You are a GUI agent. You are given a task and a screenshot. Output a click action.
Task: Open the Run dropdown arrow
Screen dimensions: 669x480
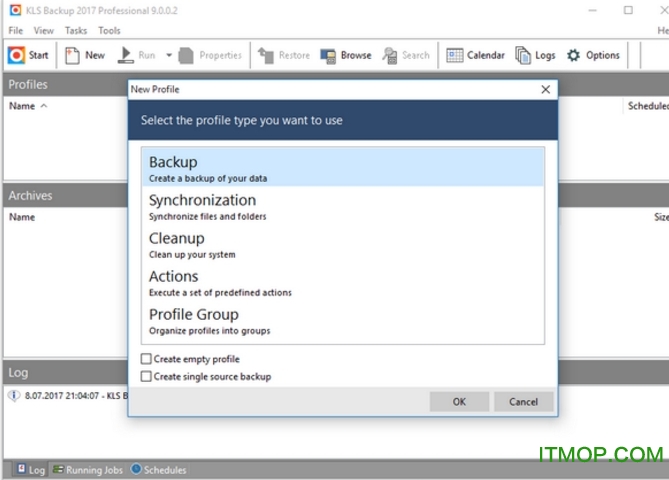tap(169, 55)
